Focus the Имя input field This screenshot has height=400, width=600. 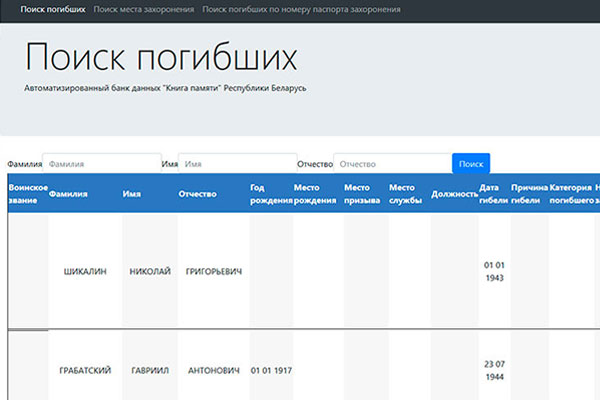238,164
